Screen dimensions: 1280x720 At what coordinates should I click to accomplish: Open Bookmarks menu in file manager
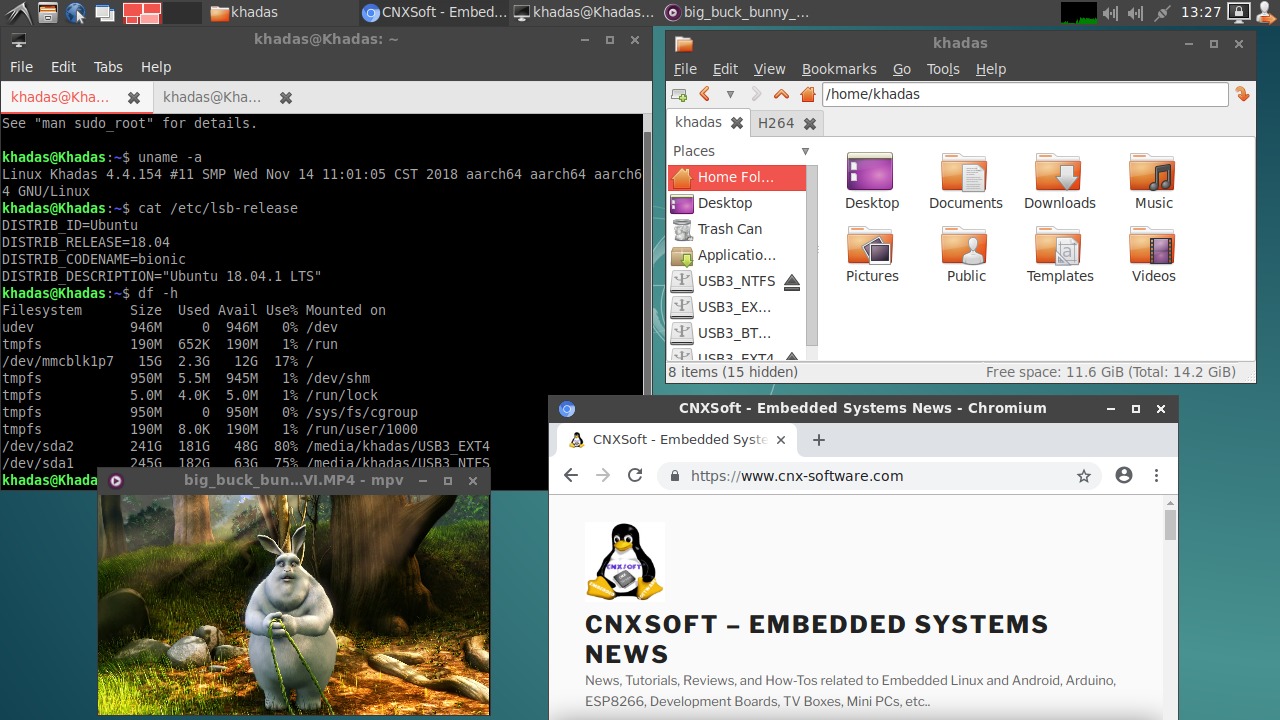point(839,69)
